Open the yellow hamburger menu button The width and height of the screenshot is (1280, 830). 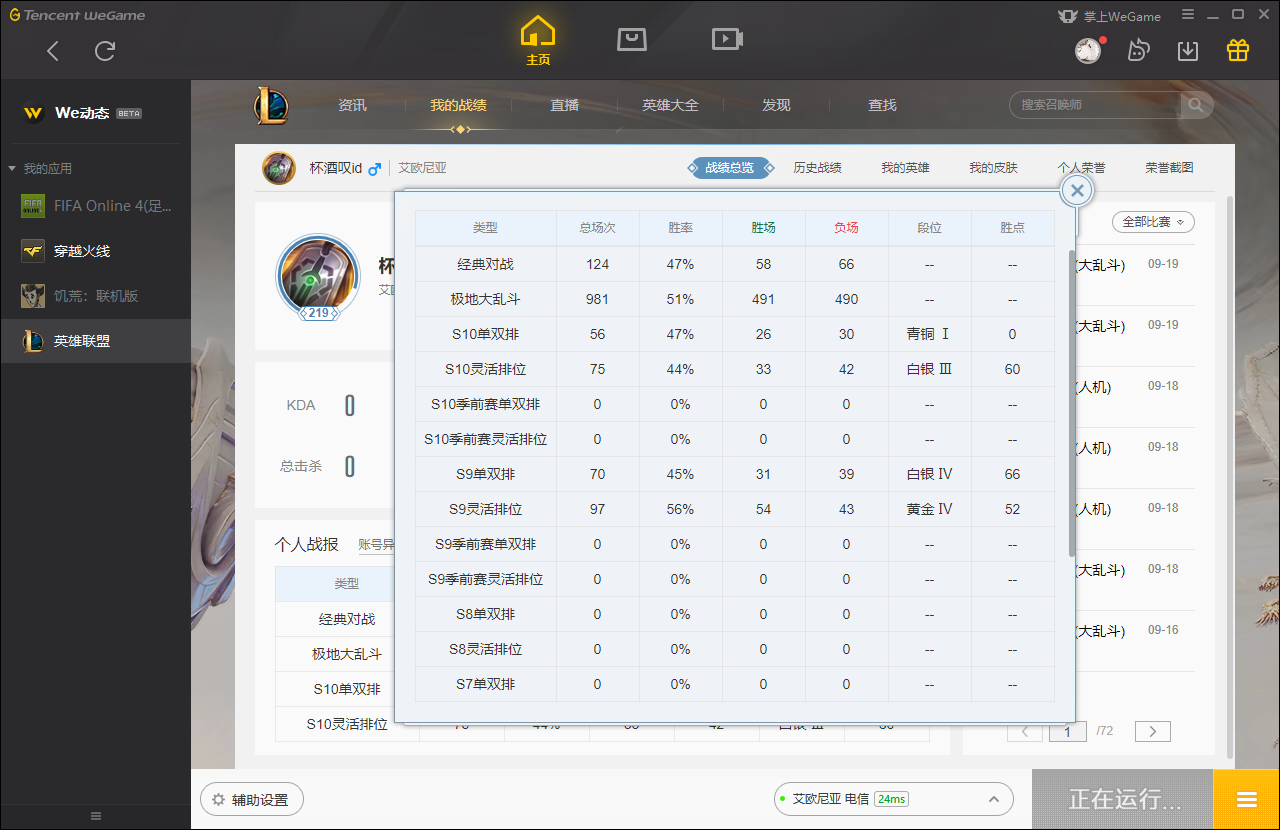pyautogui.click(x=1246, y=800)
